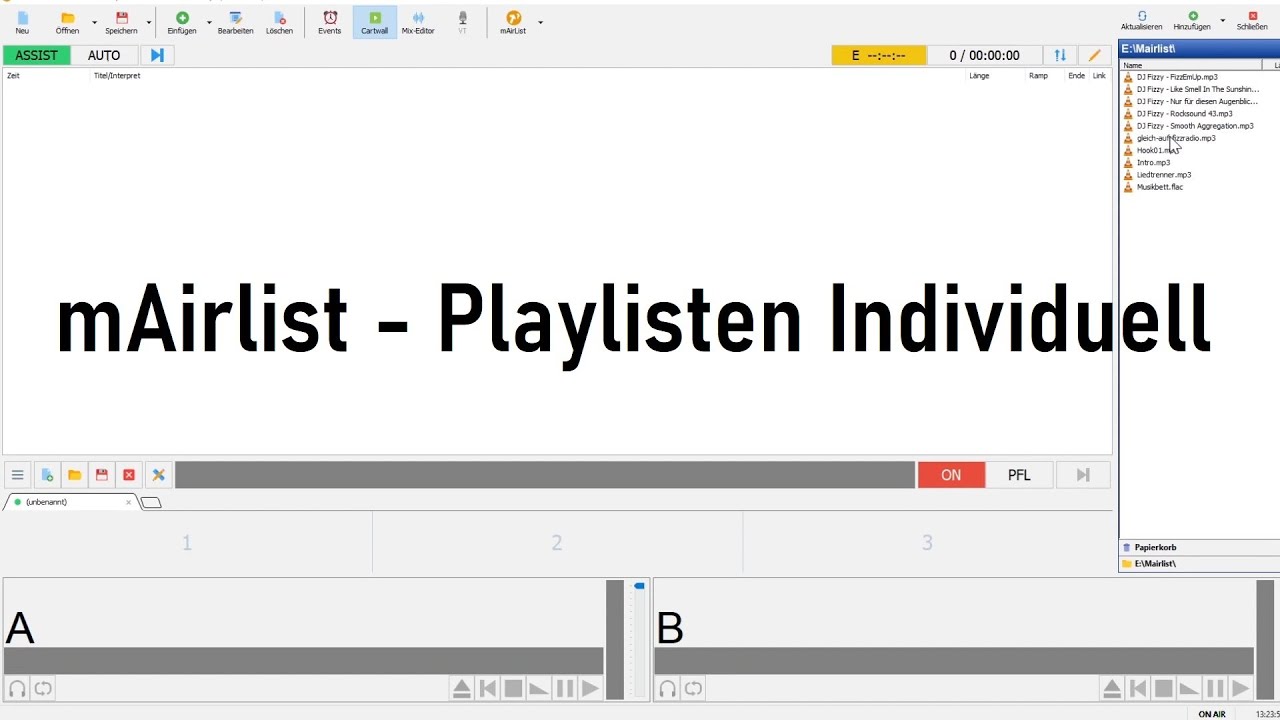Screen dimensions: 1280x720
Task: Toggle loop on Player A
Action: click(43, 688)
